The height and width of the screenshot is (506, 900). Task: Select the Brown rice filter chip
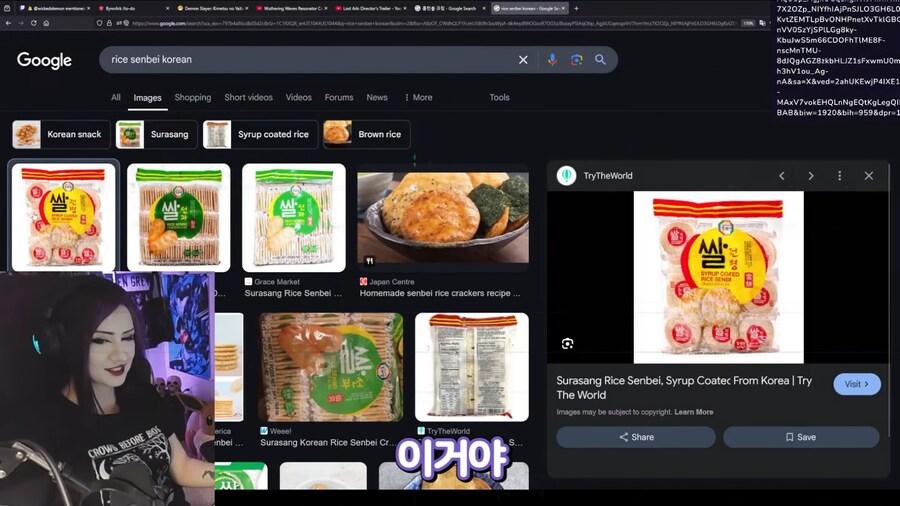pyautogui.click(x=366, y=135)
